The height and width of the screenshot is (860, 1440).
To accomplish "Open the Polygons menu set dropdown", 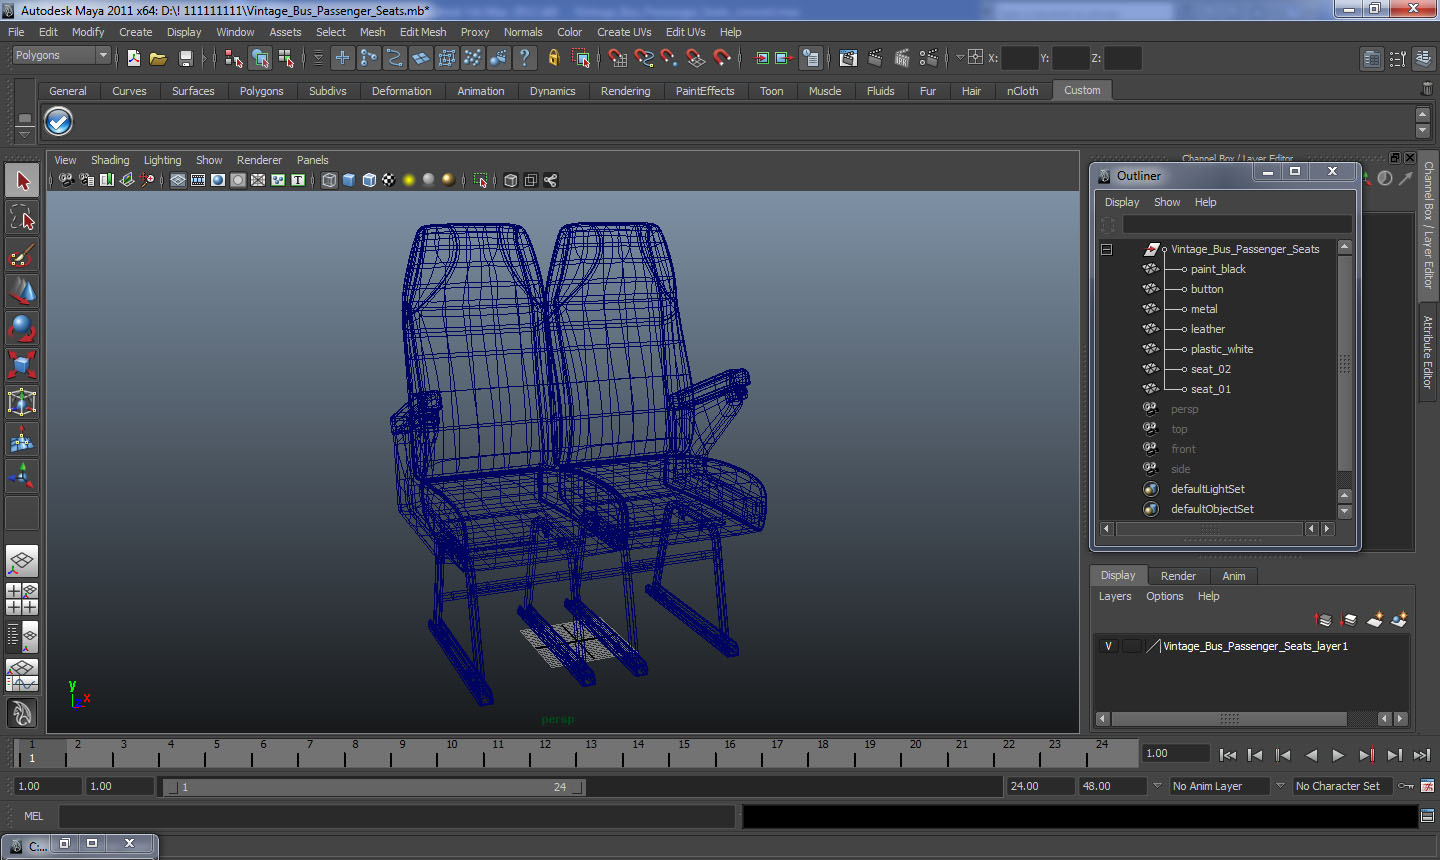I will (x=61, y=56).
